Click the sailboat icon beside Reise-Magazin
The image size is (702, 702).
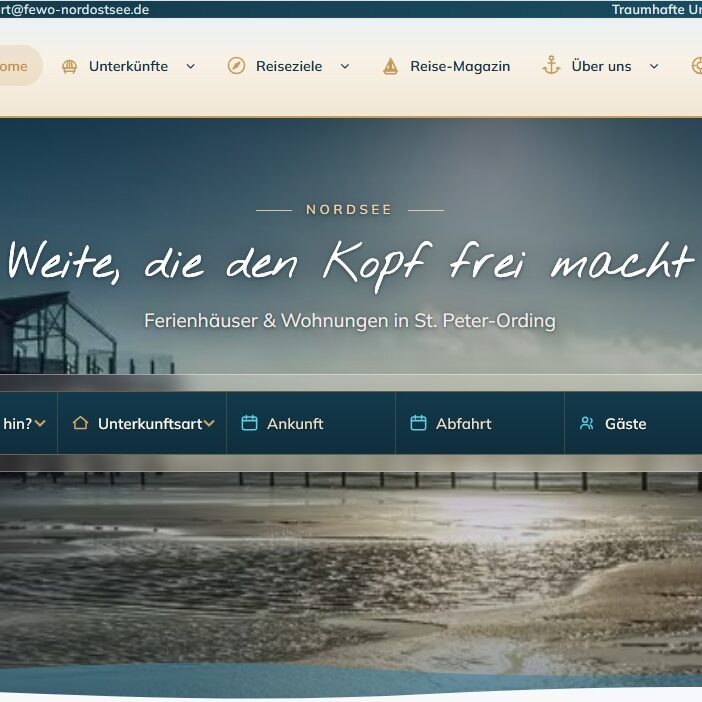point(390,66)
